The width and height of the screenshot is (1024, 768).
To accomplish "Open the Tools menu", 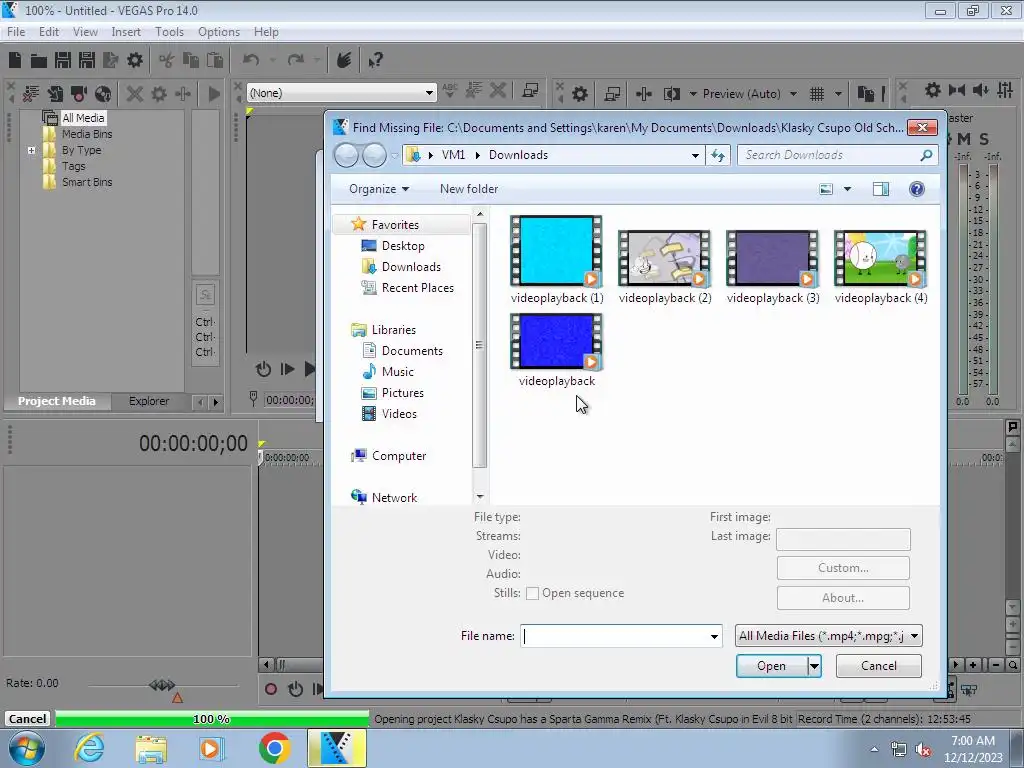I will pyautogui.click(x=169, y=32).
